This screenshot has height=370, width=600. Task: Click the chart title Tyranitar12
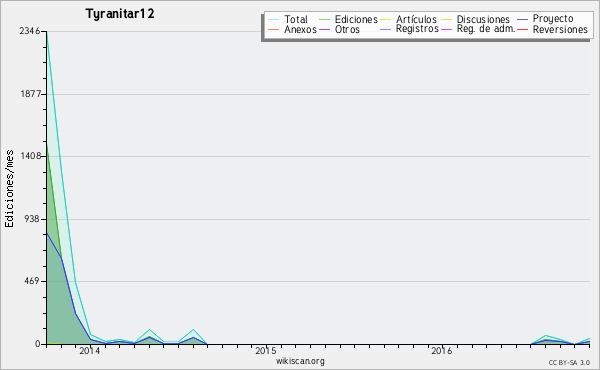[120, 14]
